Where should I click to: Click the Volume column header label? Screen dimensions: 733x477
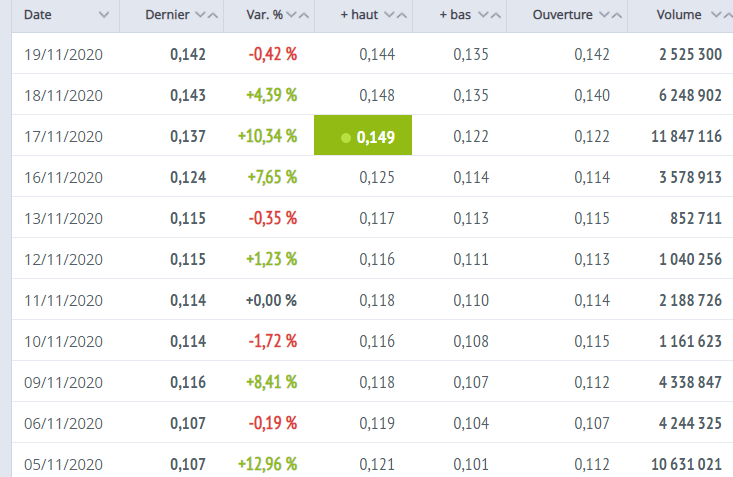point(679,15)
